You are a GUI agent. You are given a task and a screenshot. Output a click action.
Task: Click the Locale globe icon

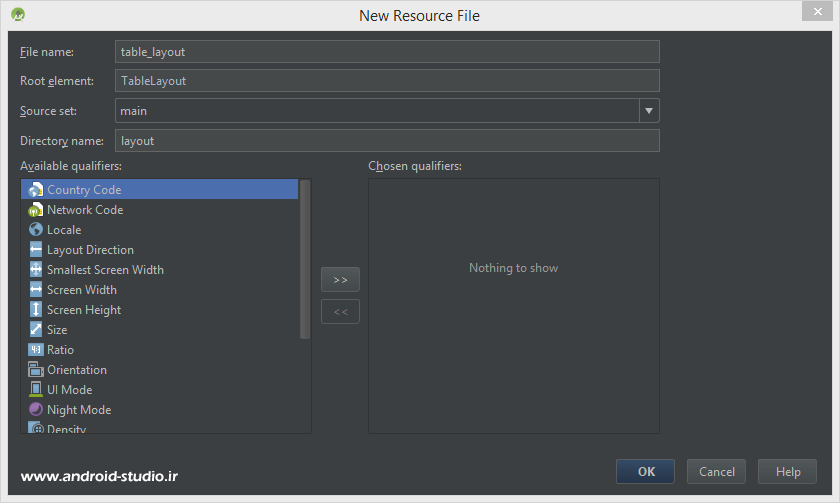(x=35, y=229)
